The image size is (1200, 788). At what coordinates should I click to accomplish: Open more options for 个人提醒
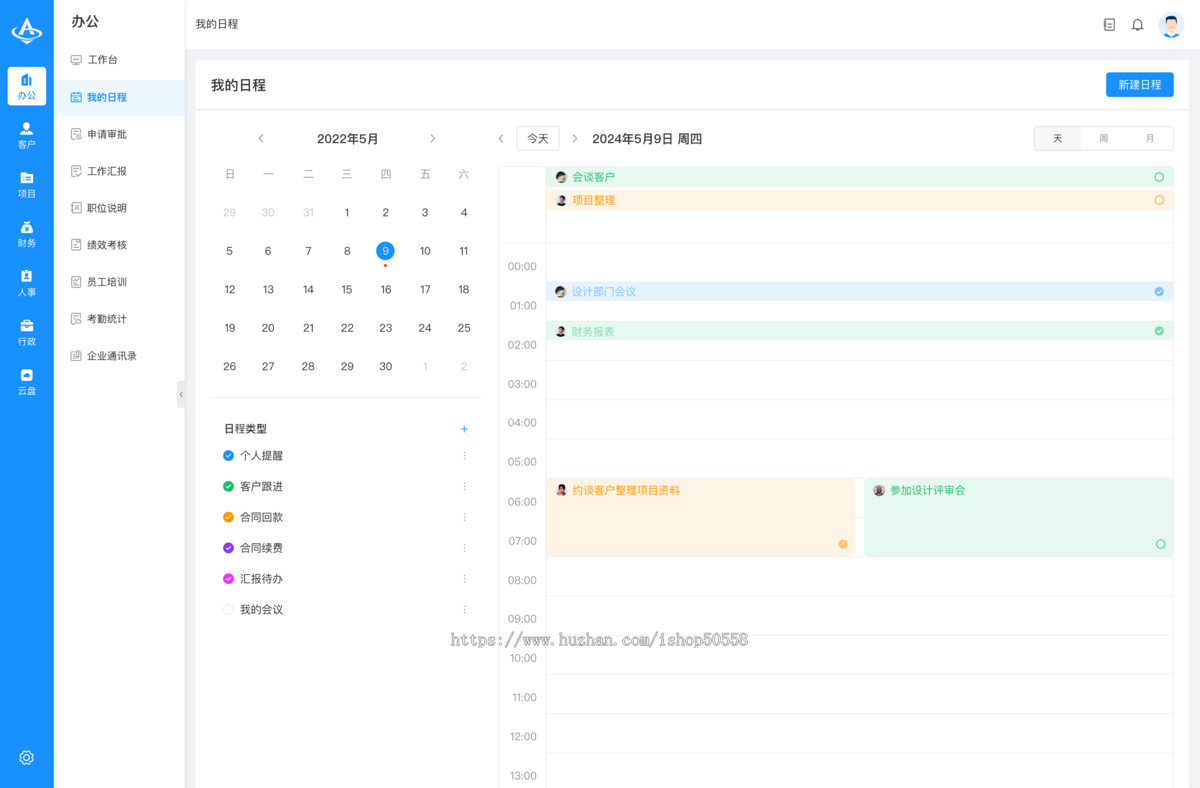464,456
